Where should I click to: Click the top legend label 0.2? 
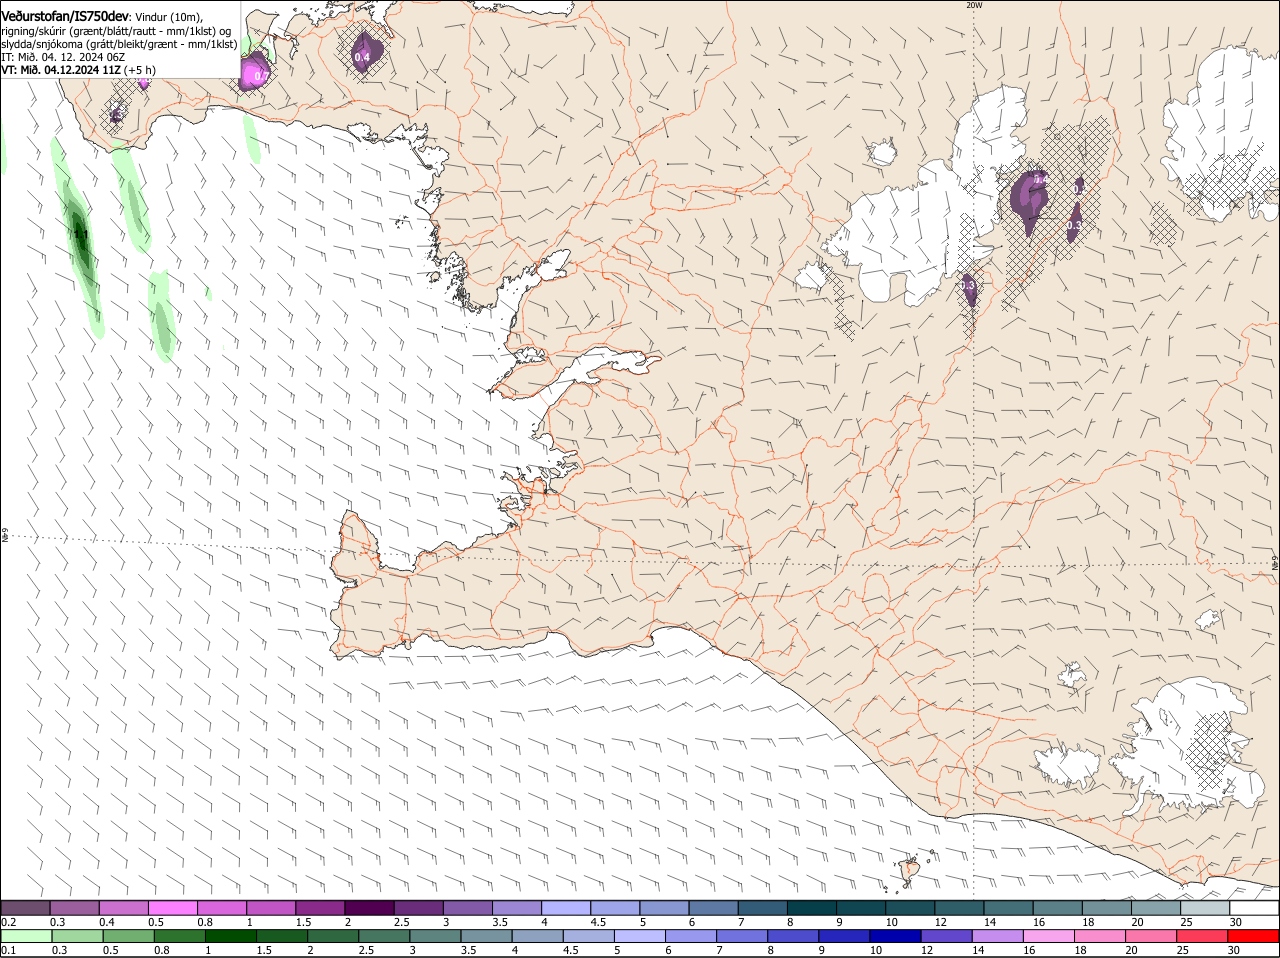8,922
